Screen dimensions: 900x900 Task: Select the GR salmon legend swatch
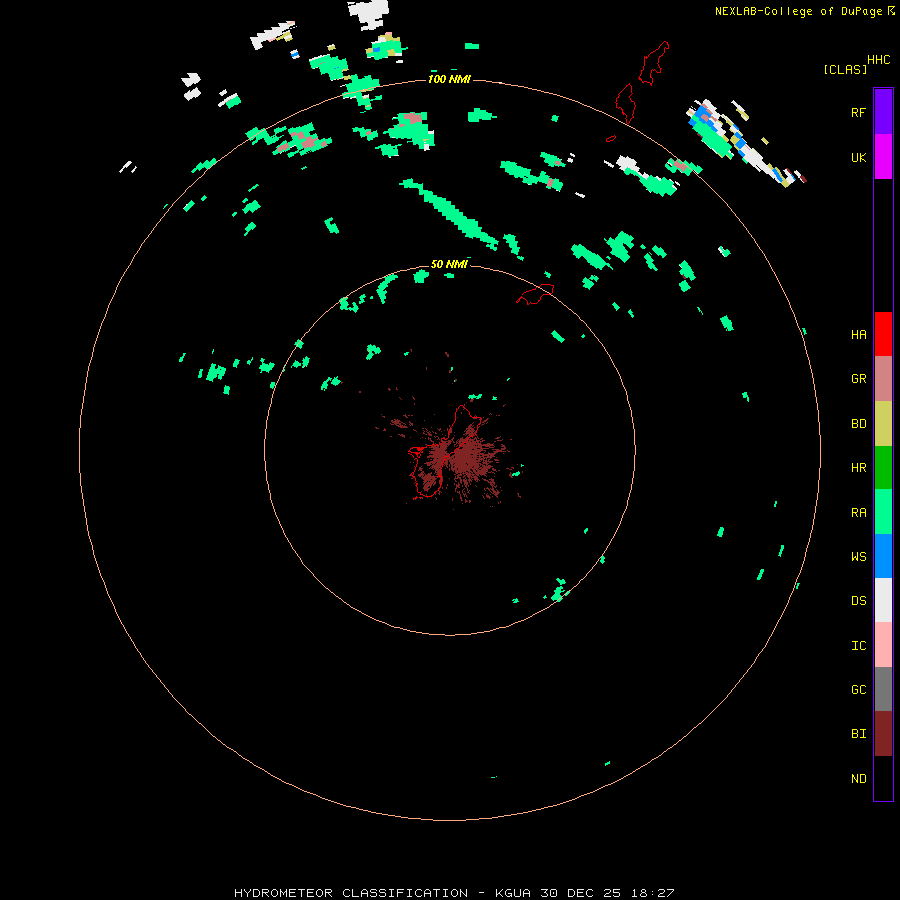pos(883,378)
